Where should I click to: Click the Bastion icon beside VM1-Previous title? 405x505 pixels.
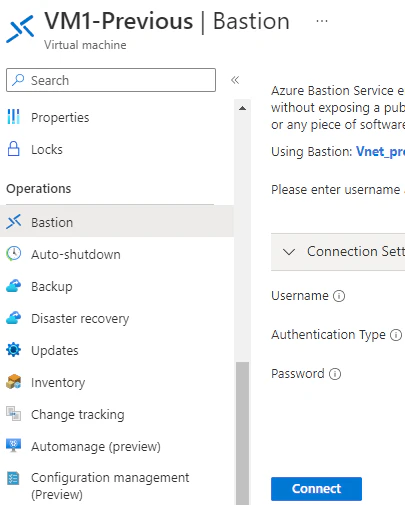pos(20,29)
